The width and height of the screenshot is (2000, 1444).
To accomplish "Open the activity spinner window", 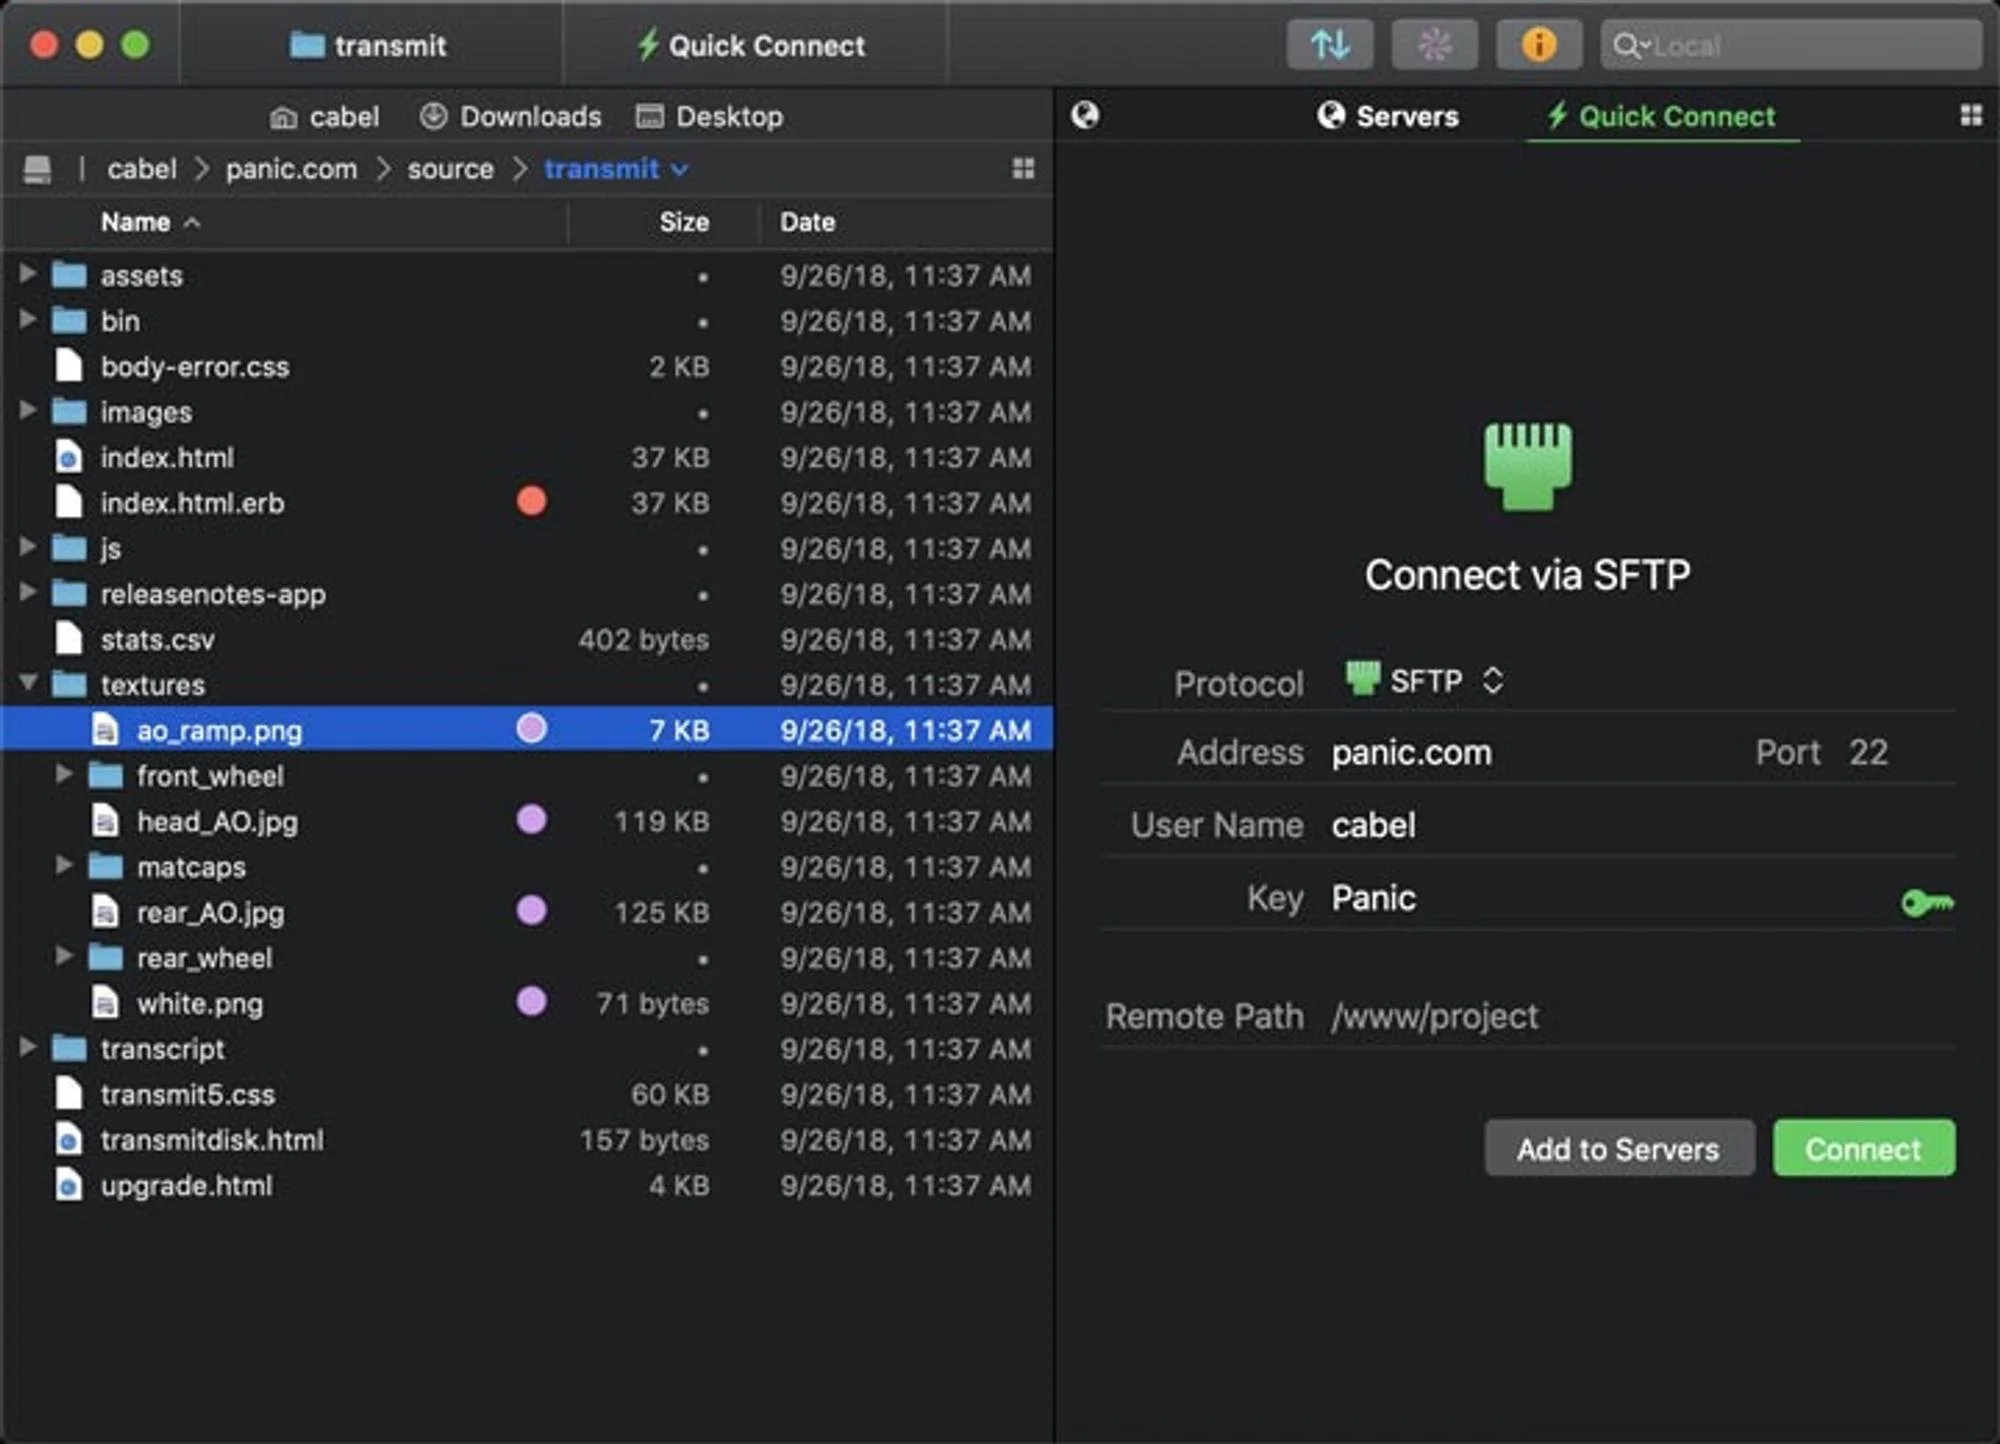I will tap(1435, 44).
